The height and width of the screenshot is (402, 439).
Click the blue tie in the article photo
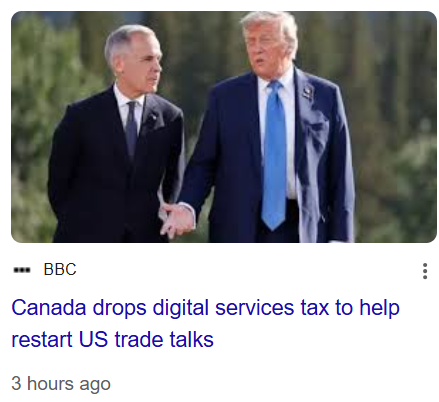(x=275, y=155)
